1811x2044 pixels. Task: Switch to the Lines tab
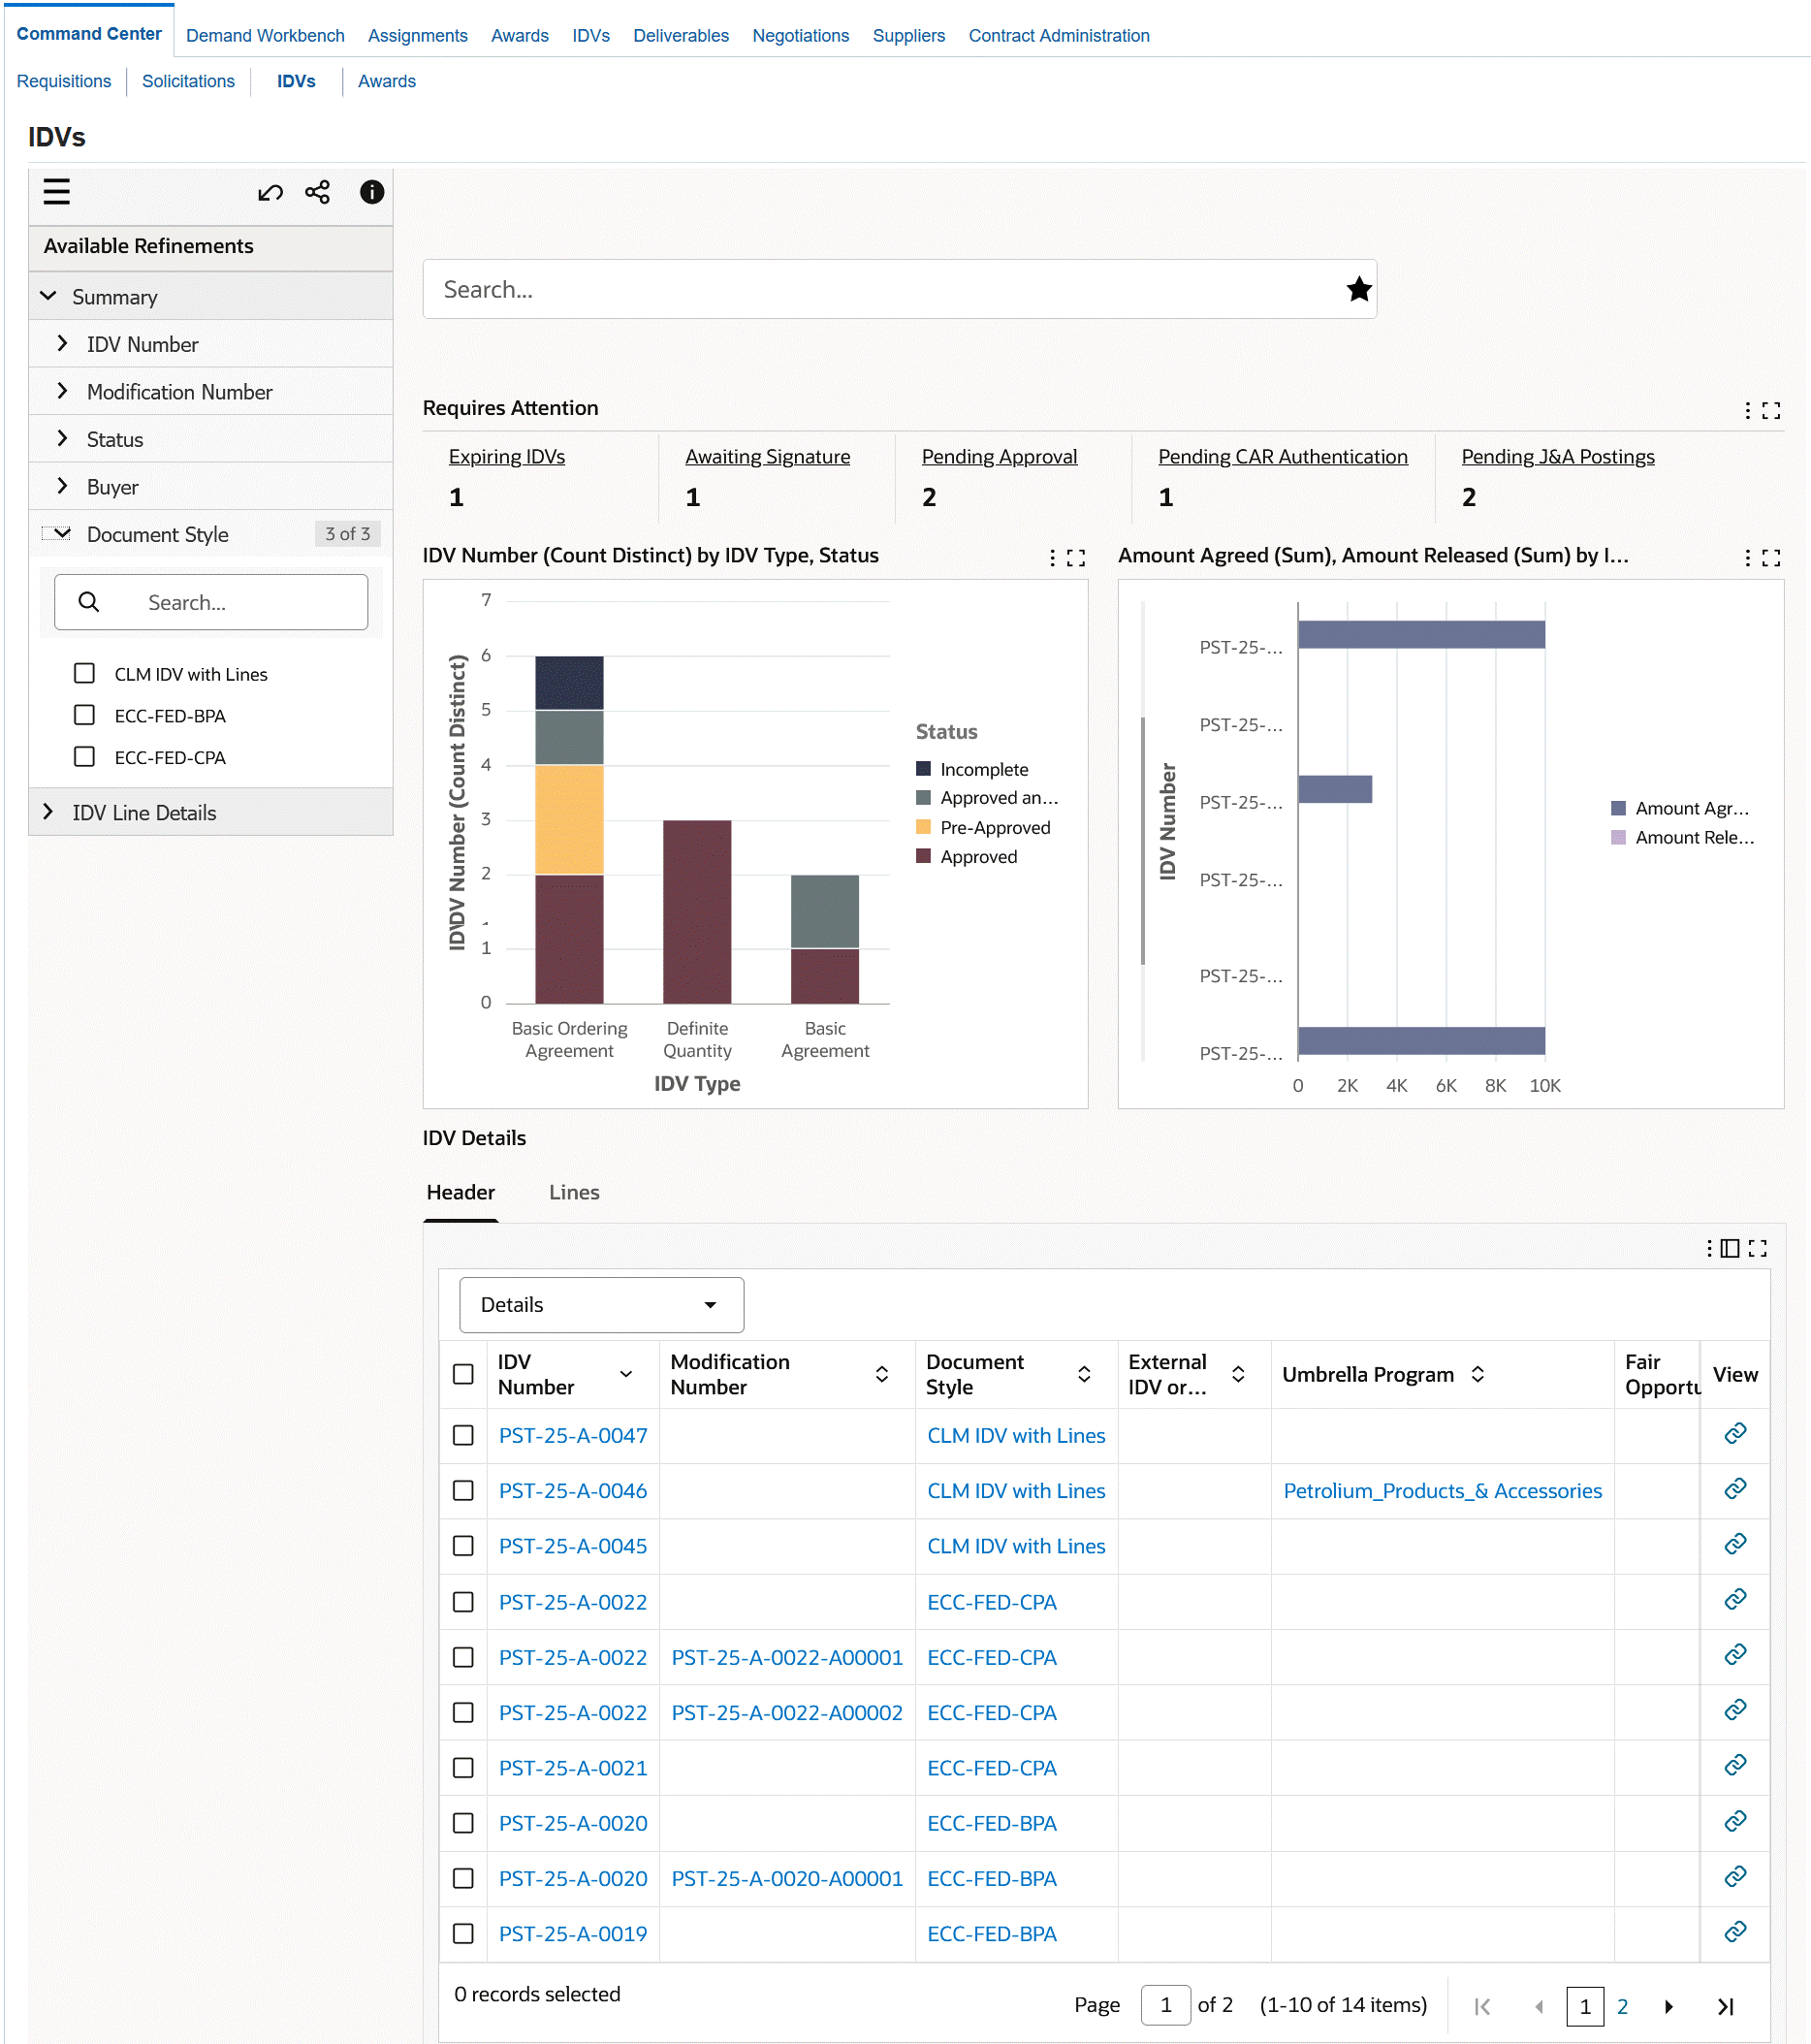tap(574, 1192)
